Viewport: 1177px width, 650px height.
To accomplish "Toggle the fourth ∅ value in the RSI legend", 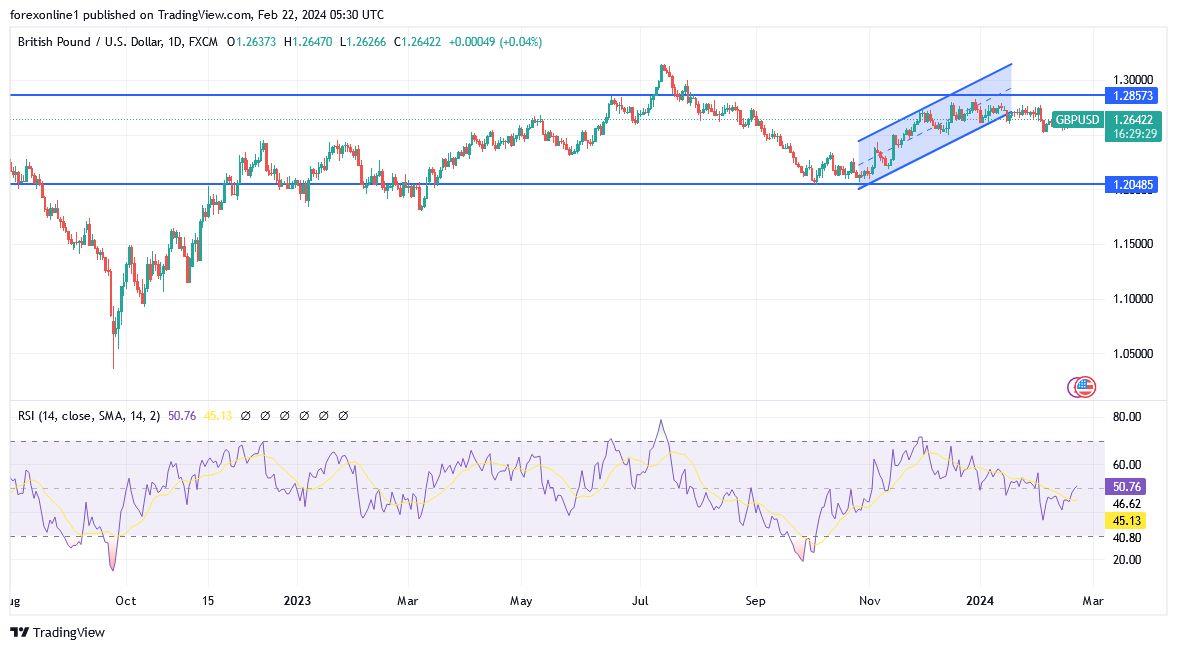I will click(304, 415).
